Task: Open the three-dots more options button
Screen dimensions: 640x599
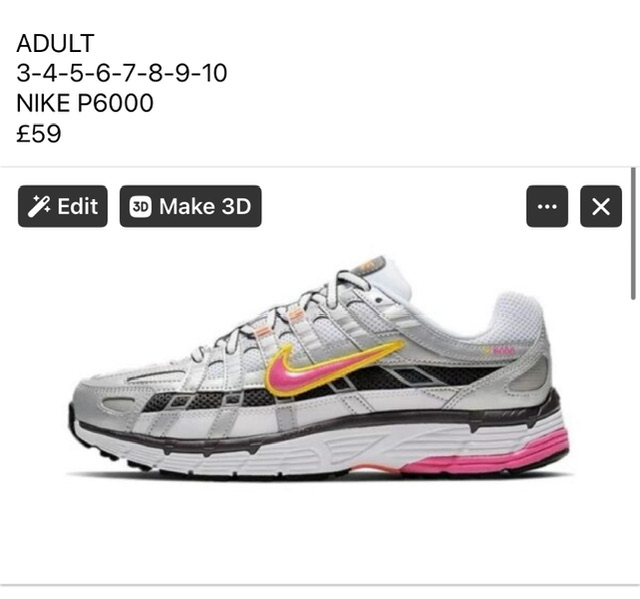Action: pos(547,206)
